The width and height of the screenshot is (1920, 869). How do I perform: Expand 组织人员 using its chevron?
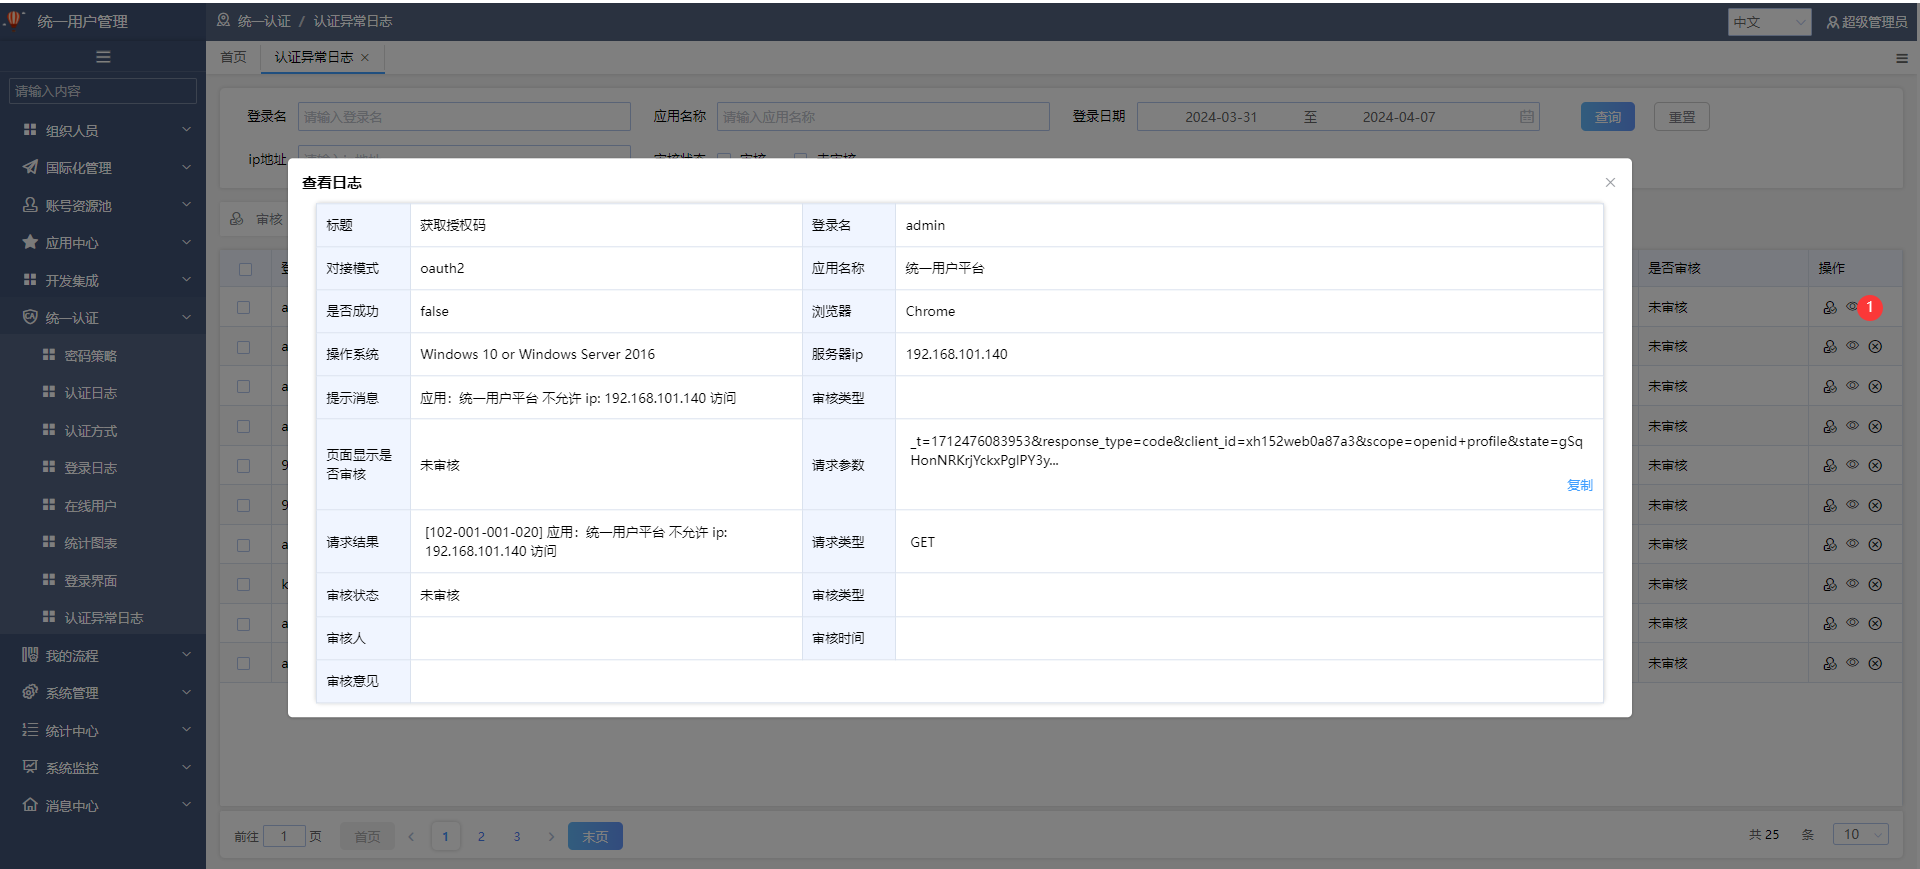[186, 130]
